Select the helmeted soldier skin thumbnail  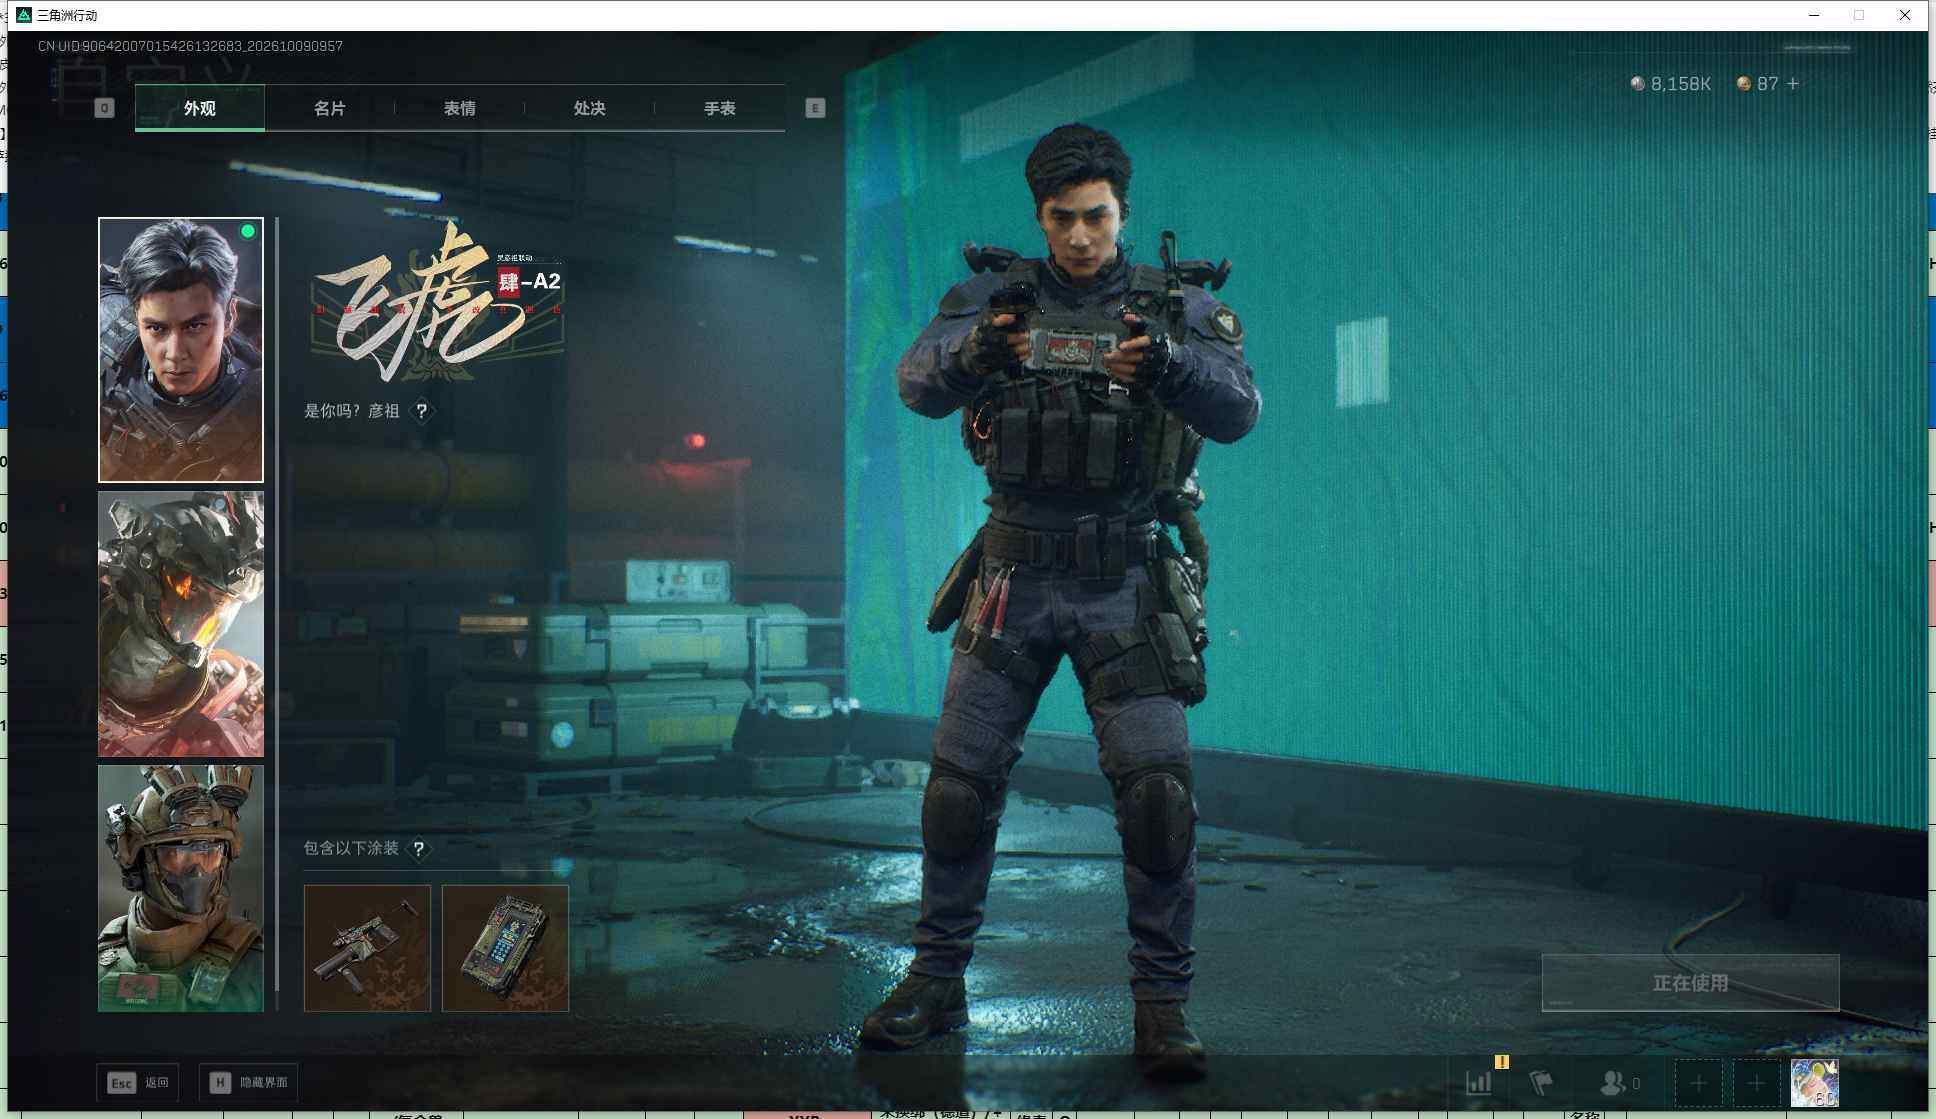coord(181,889)
